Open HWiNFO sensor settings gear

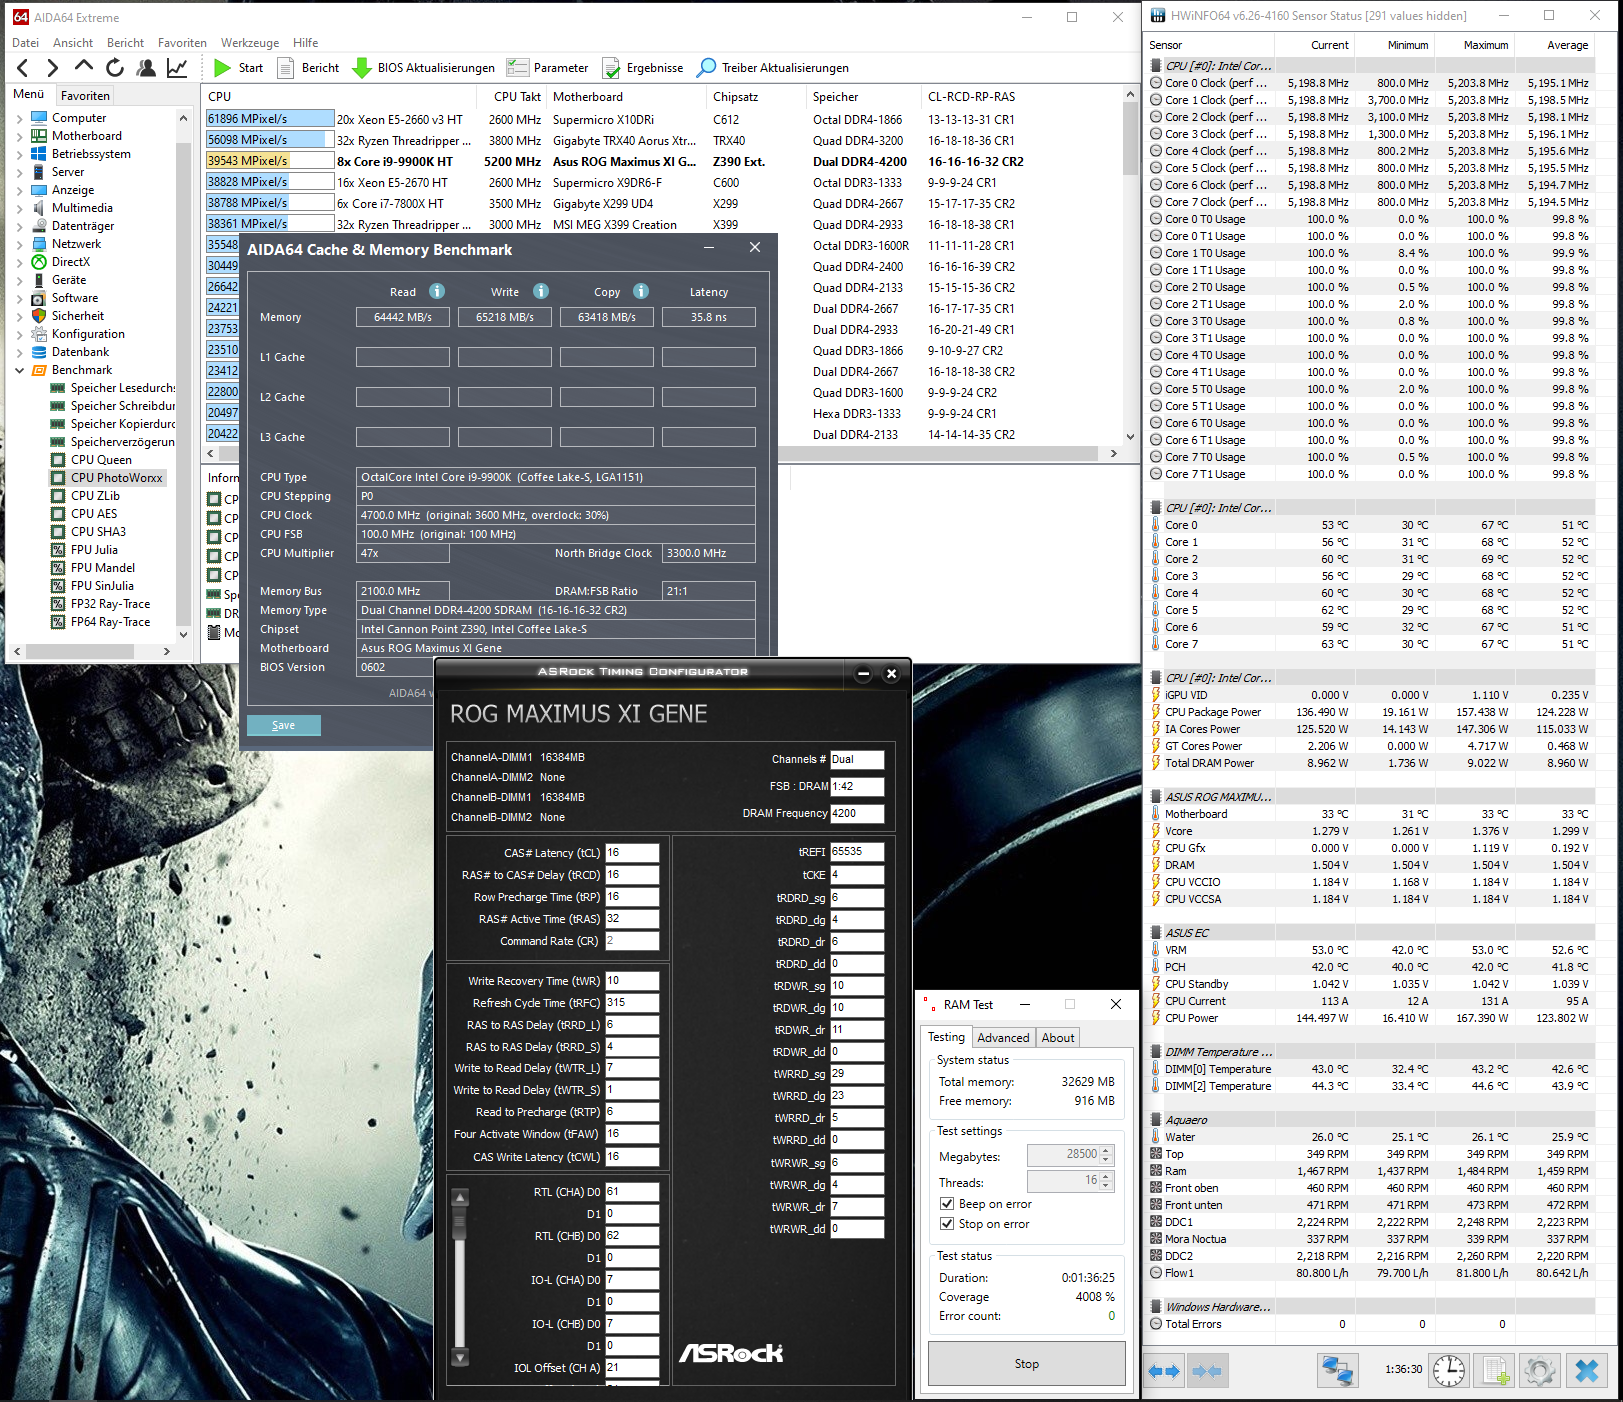1539,1370
